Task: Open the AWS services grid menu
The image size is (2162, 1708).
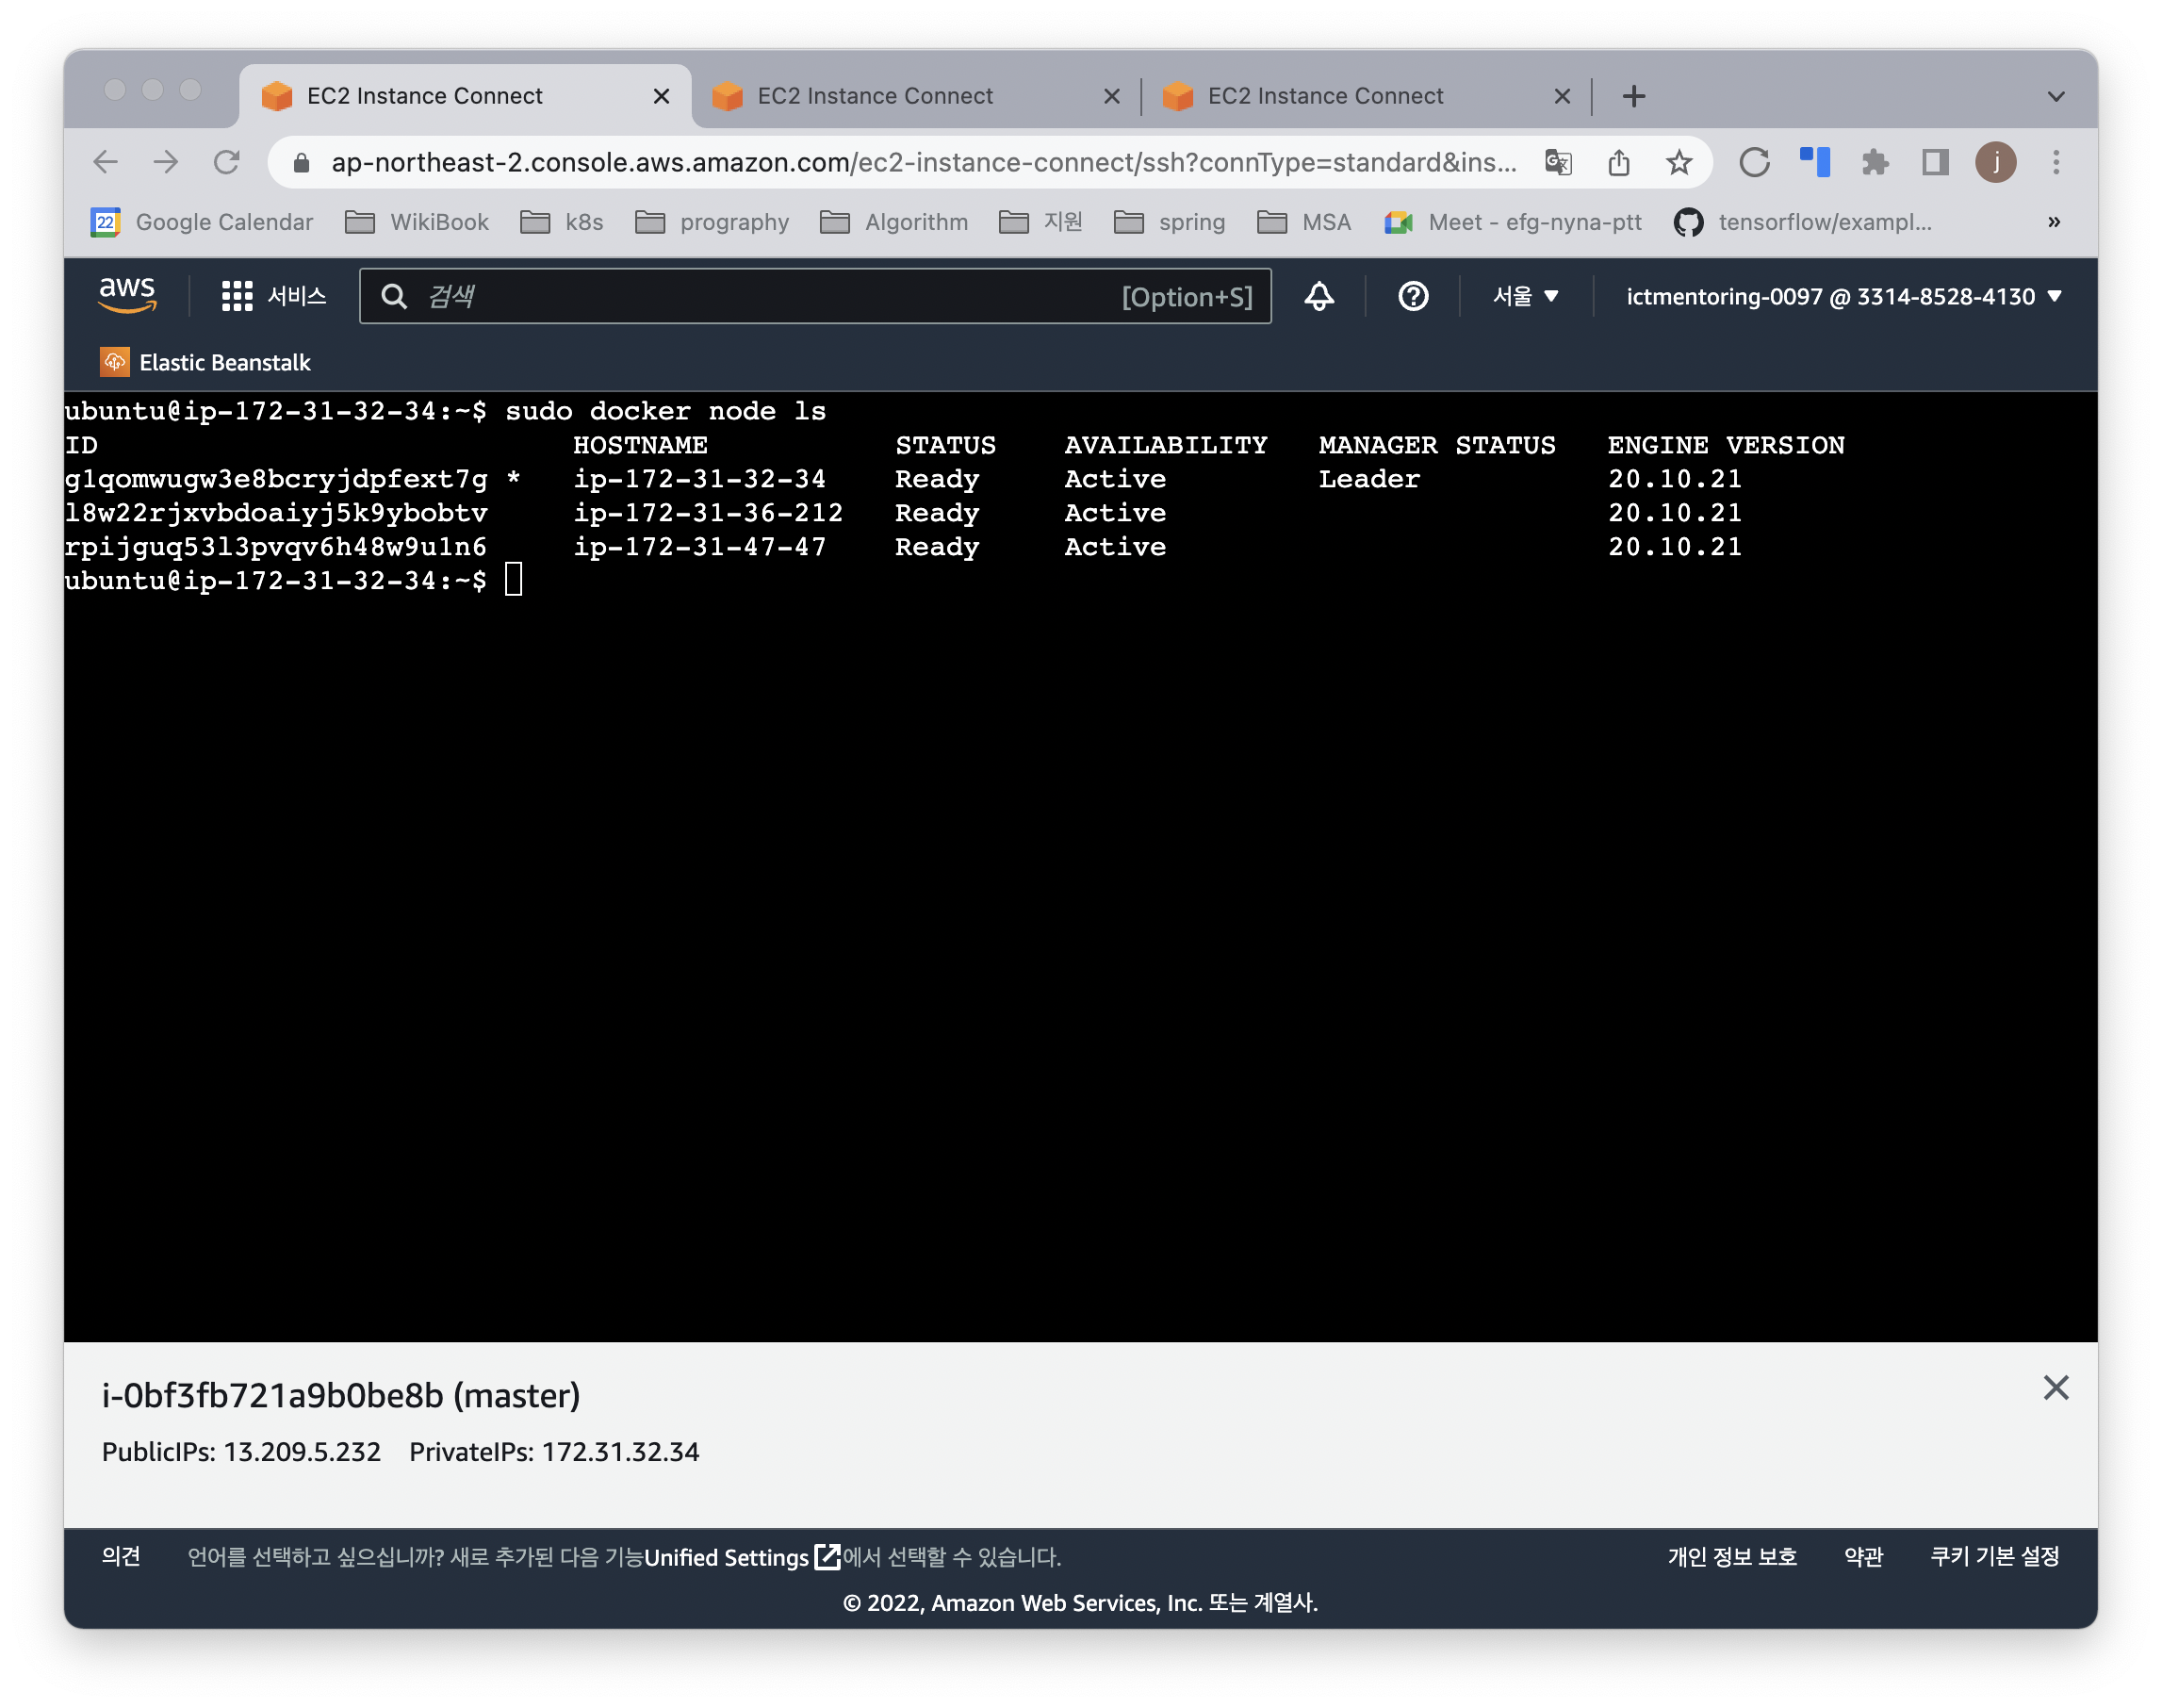Action: coord(237,296)
